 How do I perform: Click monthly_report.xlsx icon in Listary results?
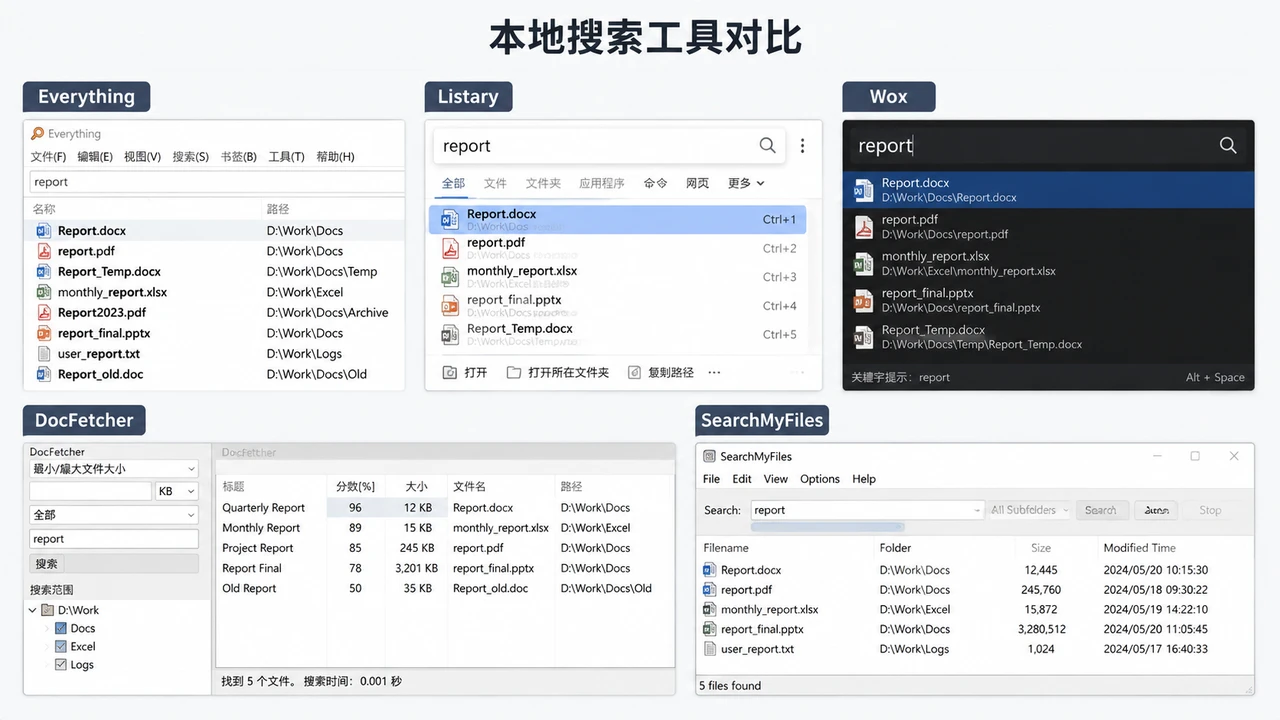coord(450,277)
